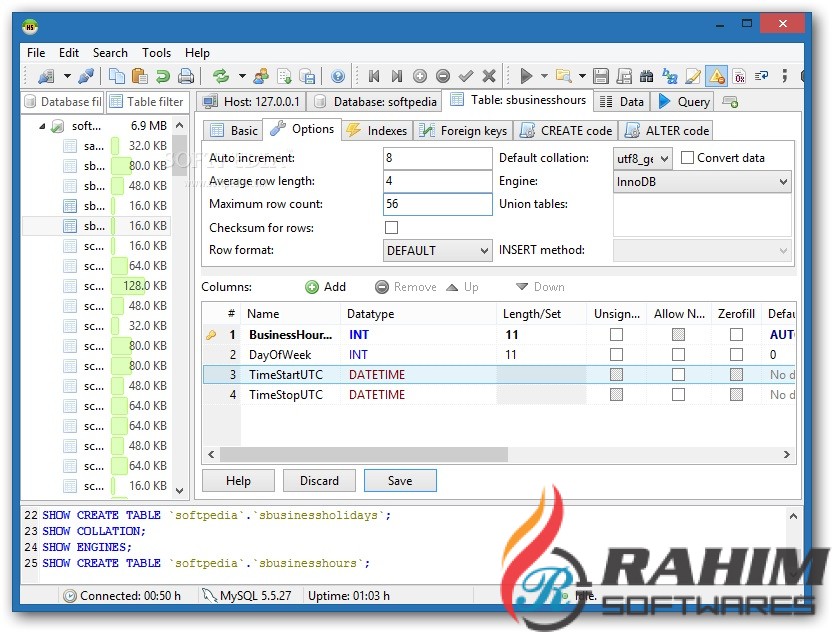Open the Tools menu

click(156, 53)
